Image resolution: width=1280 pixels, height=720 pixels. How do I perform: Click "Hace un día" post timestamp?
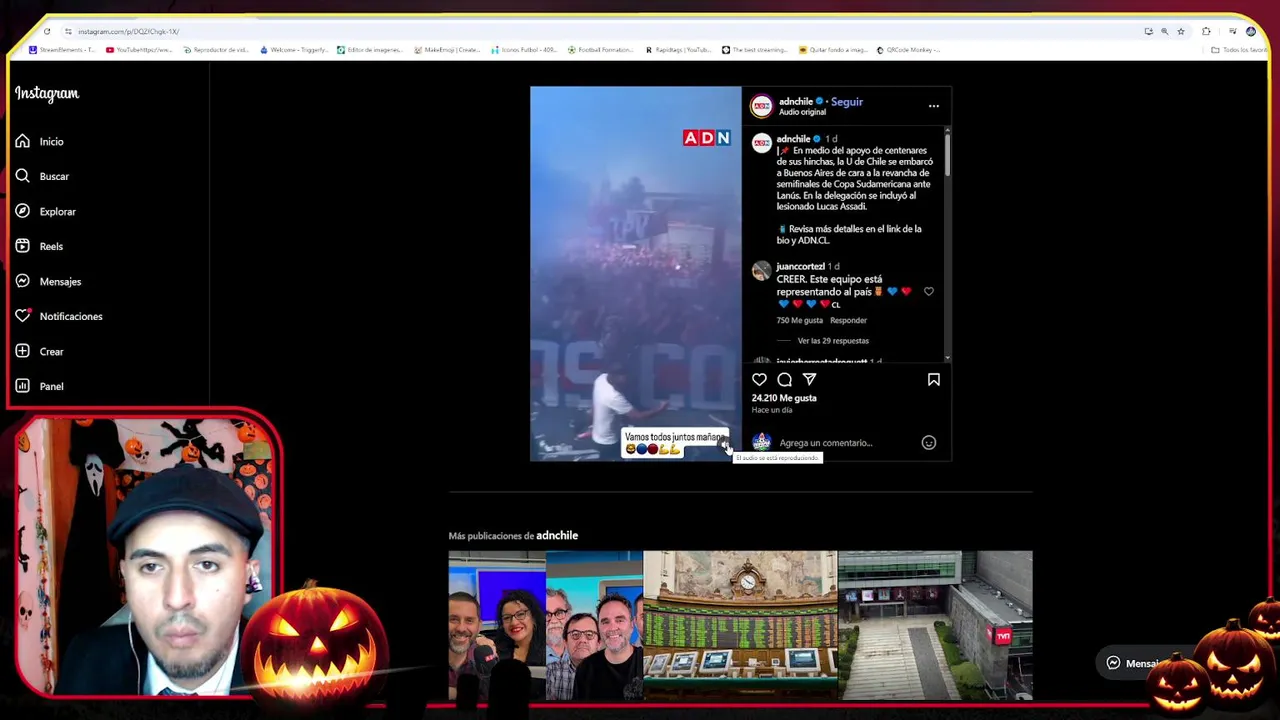772,410
